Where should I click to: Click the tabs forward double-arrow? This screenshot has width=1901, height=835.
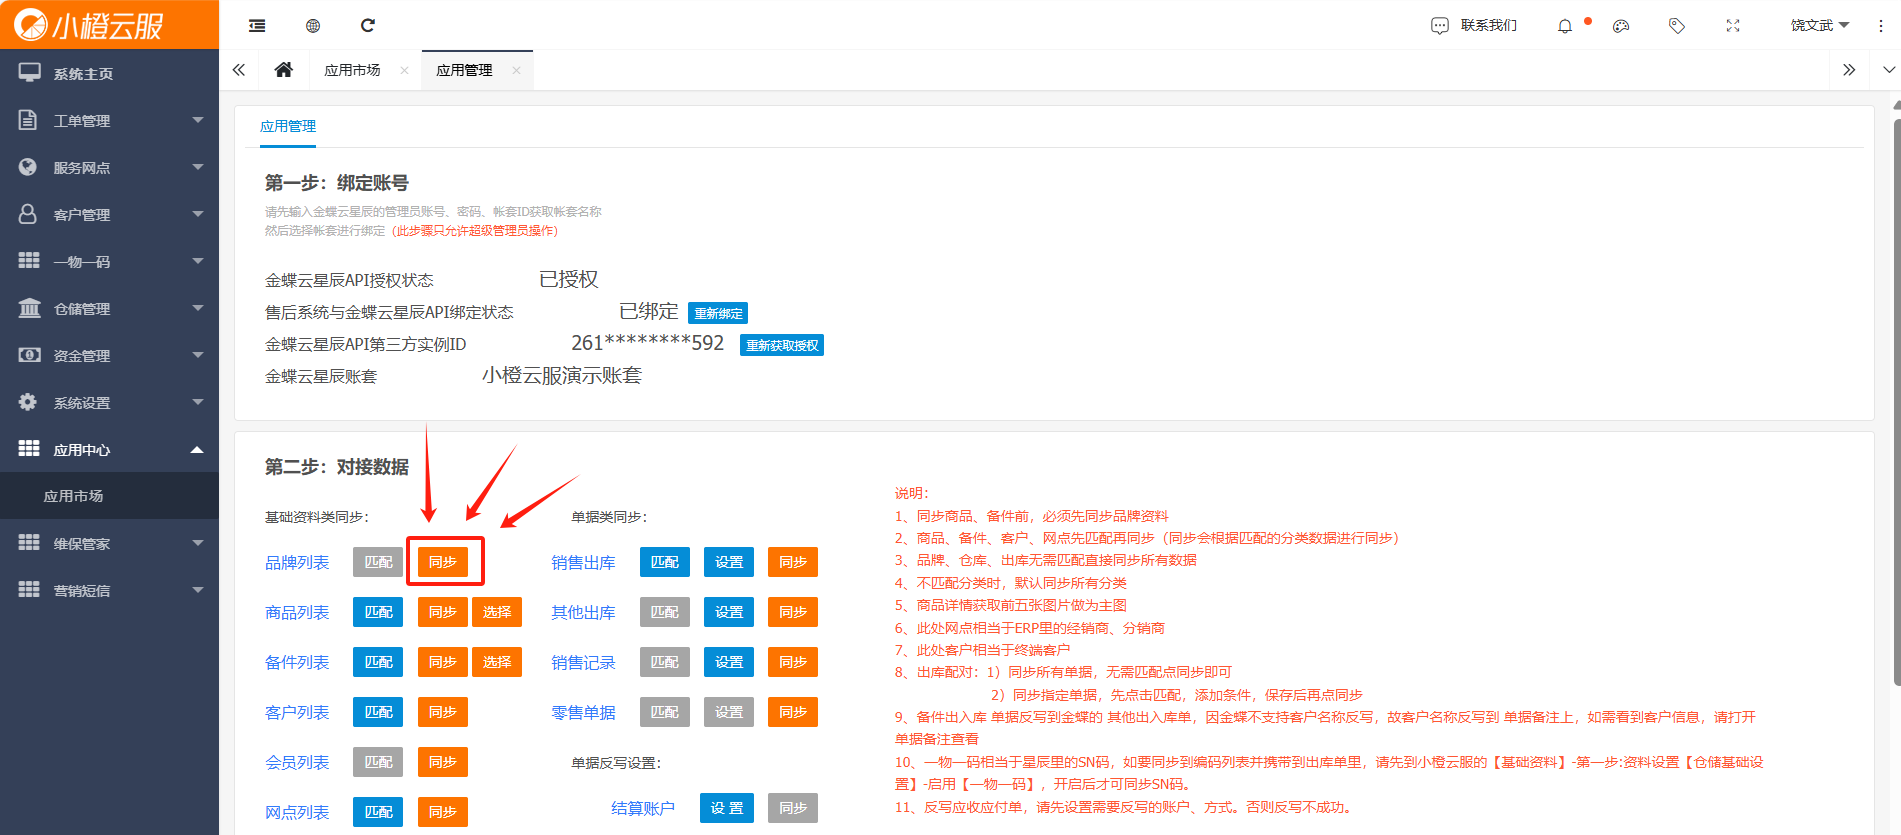click(1848, 69)
